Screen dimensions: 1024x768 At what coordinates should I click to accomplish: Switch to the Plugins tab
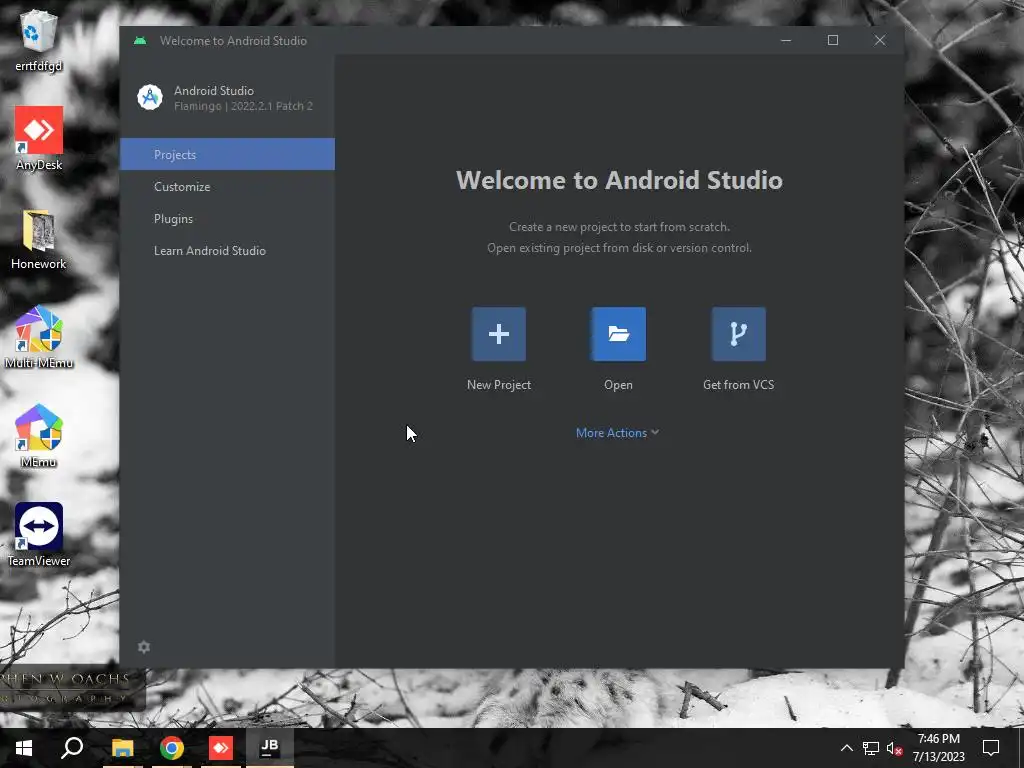[227, 218]
